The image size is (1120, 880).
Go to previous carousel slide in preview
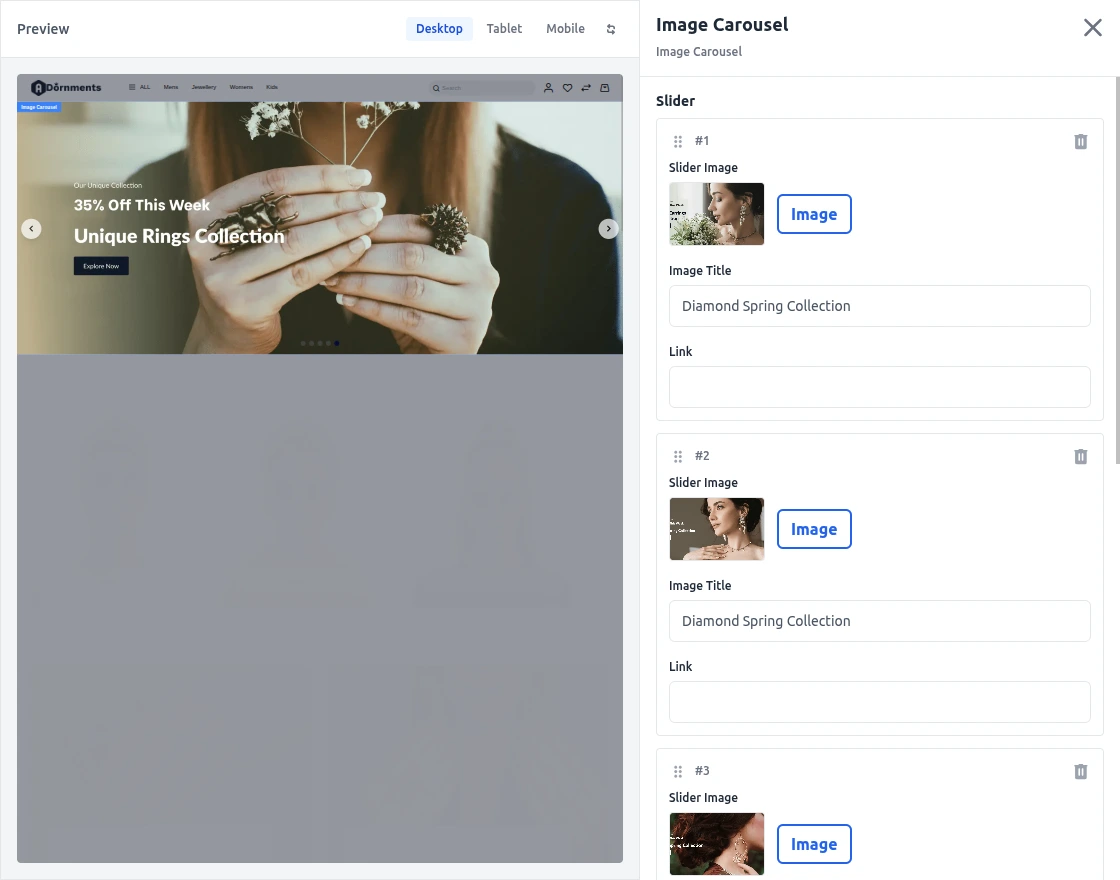31,229
